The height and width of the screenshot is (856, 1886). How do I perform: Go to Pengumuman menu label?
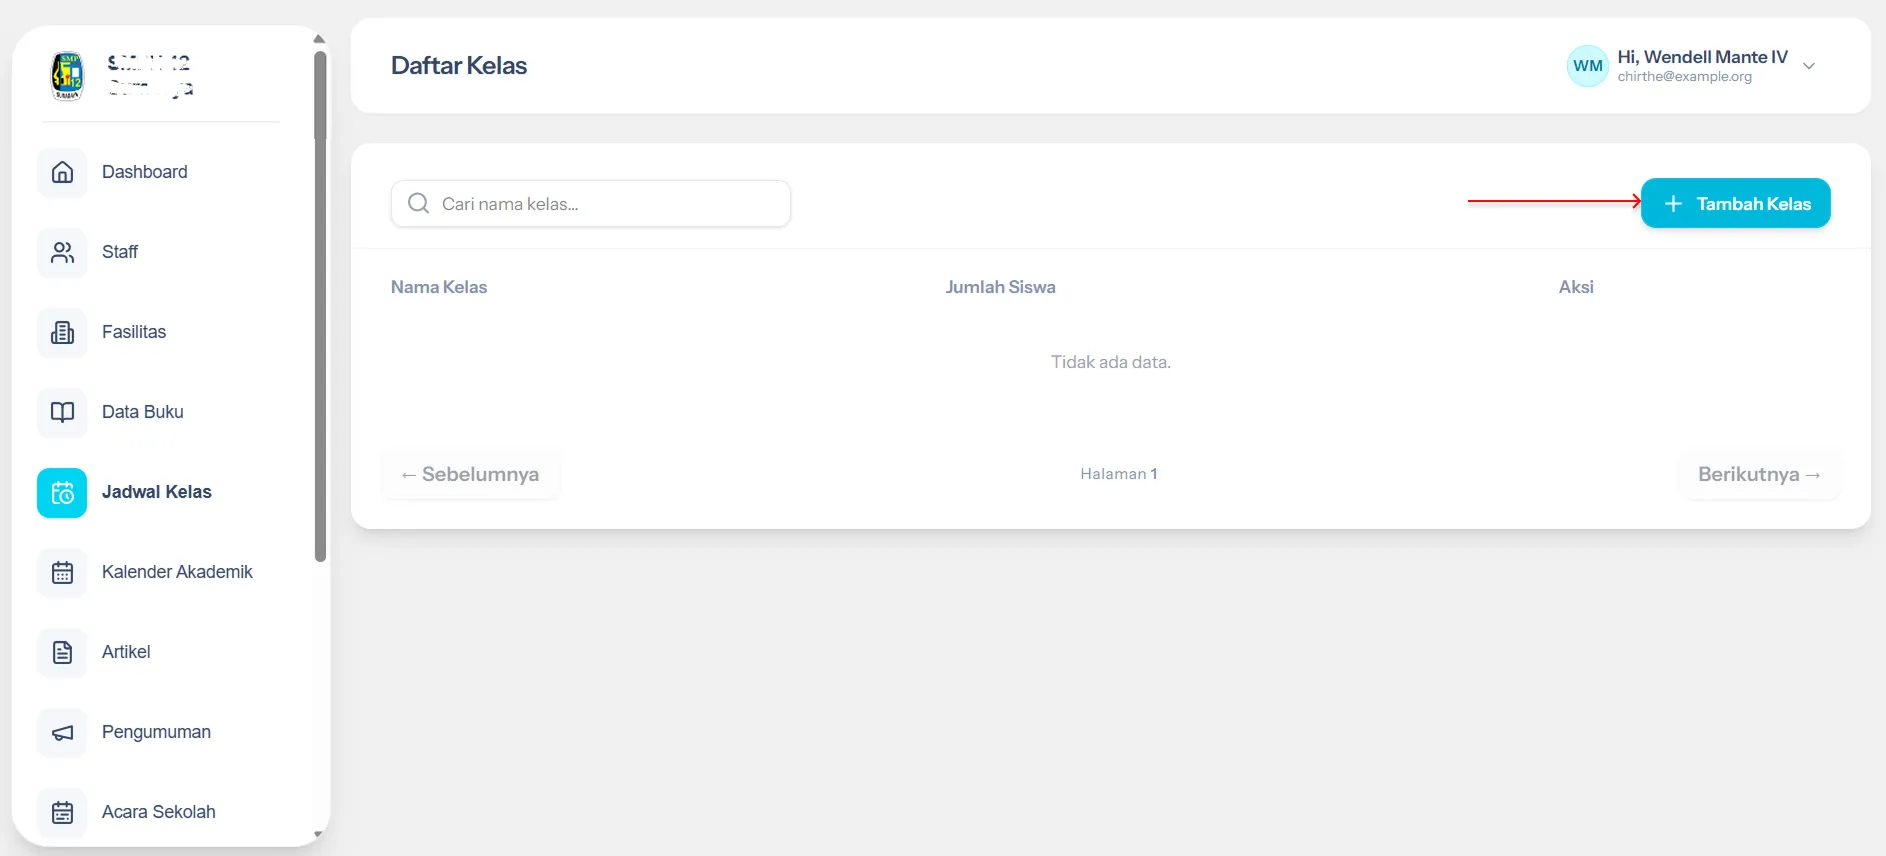(x=156, y=732)
